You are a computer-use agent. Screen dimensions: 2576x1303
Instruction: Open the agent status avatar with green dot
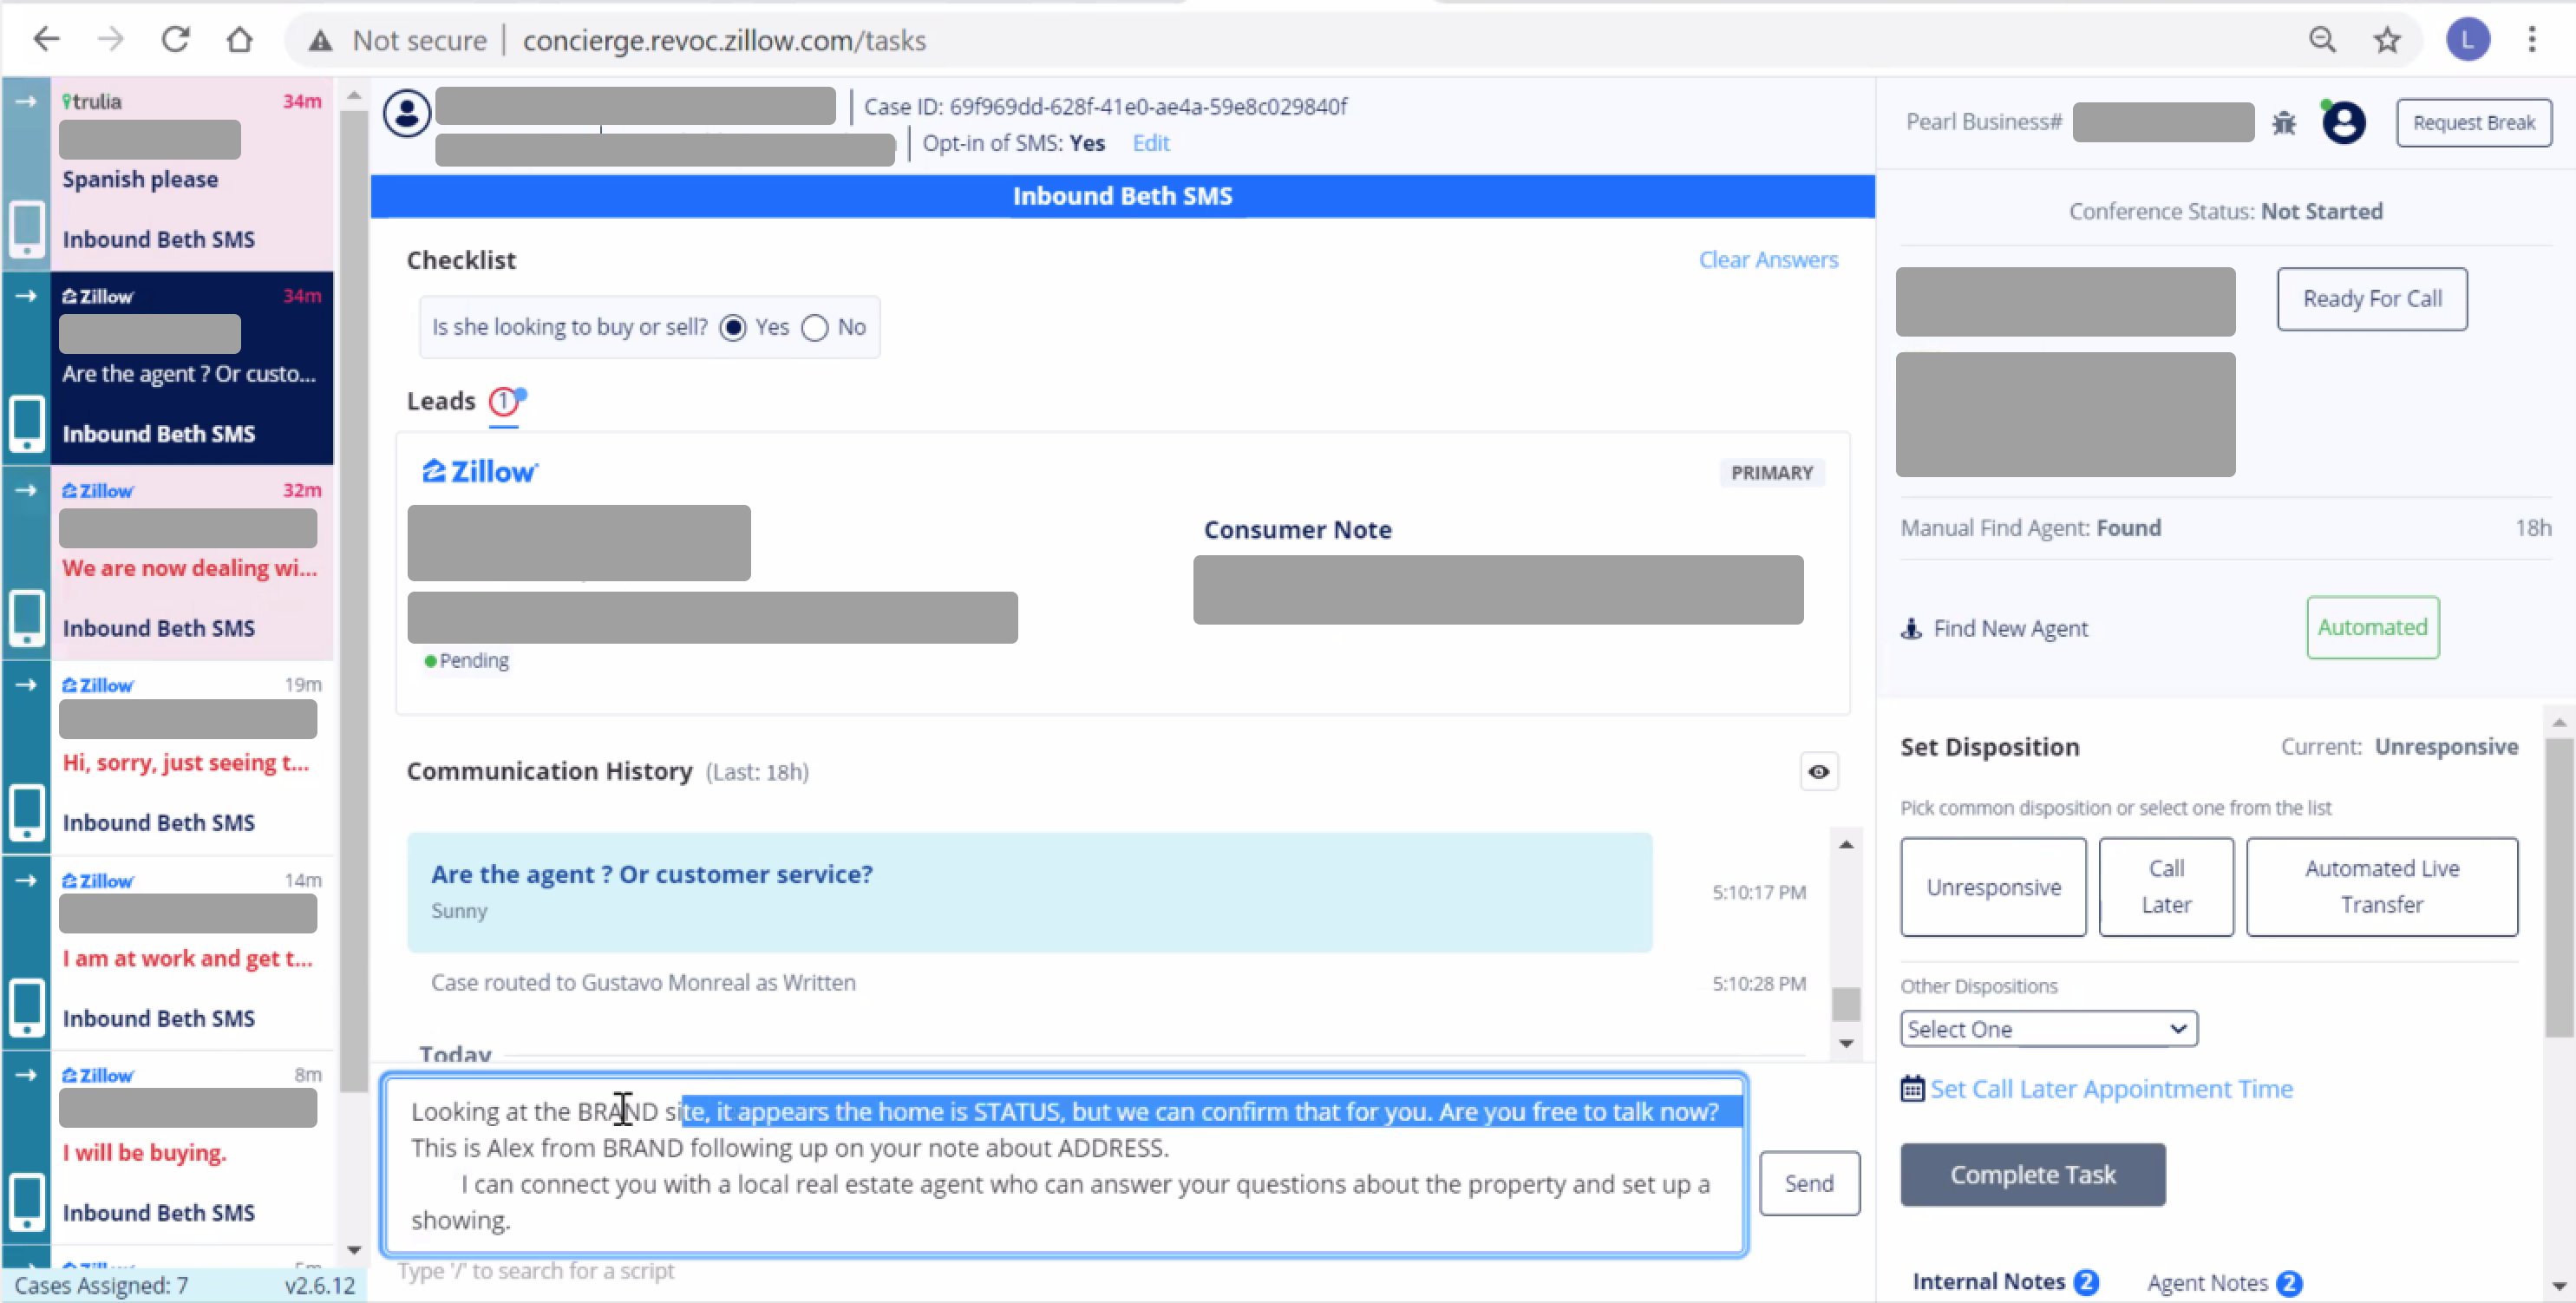[x=2343, y=122]
